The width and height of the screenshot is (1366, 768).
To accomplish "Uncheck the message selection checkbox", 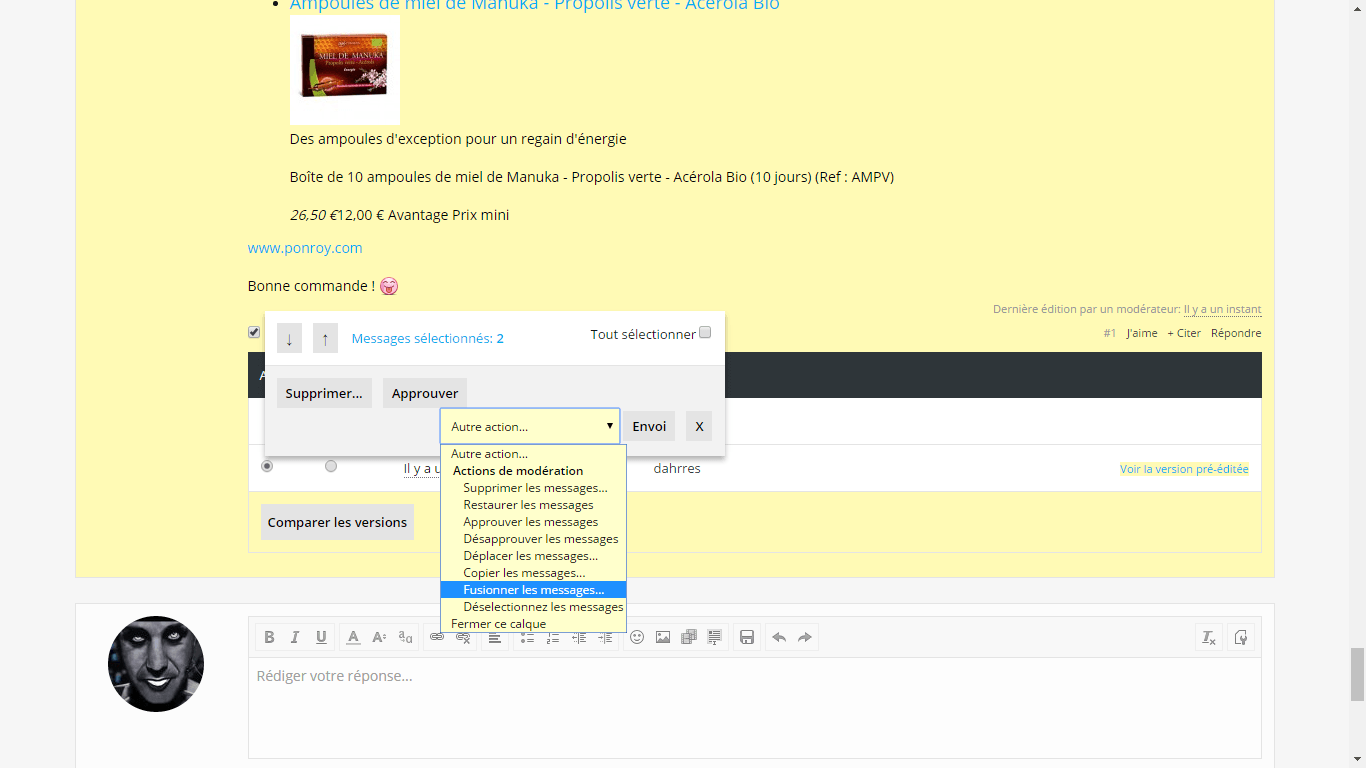I will 254,333.
